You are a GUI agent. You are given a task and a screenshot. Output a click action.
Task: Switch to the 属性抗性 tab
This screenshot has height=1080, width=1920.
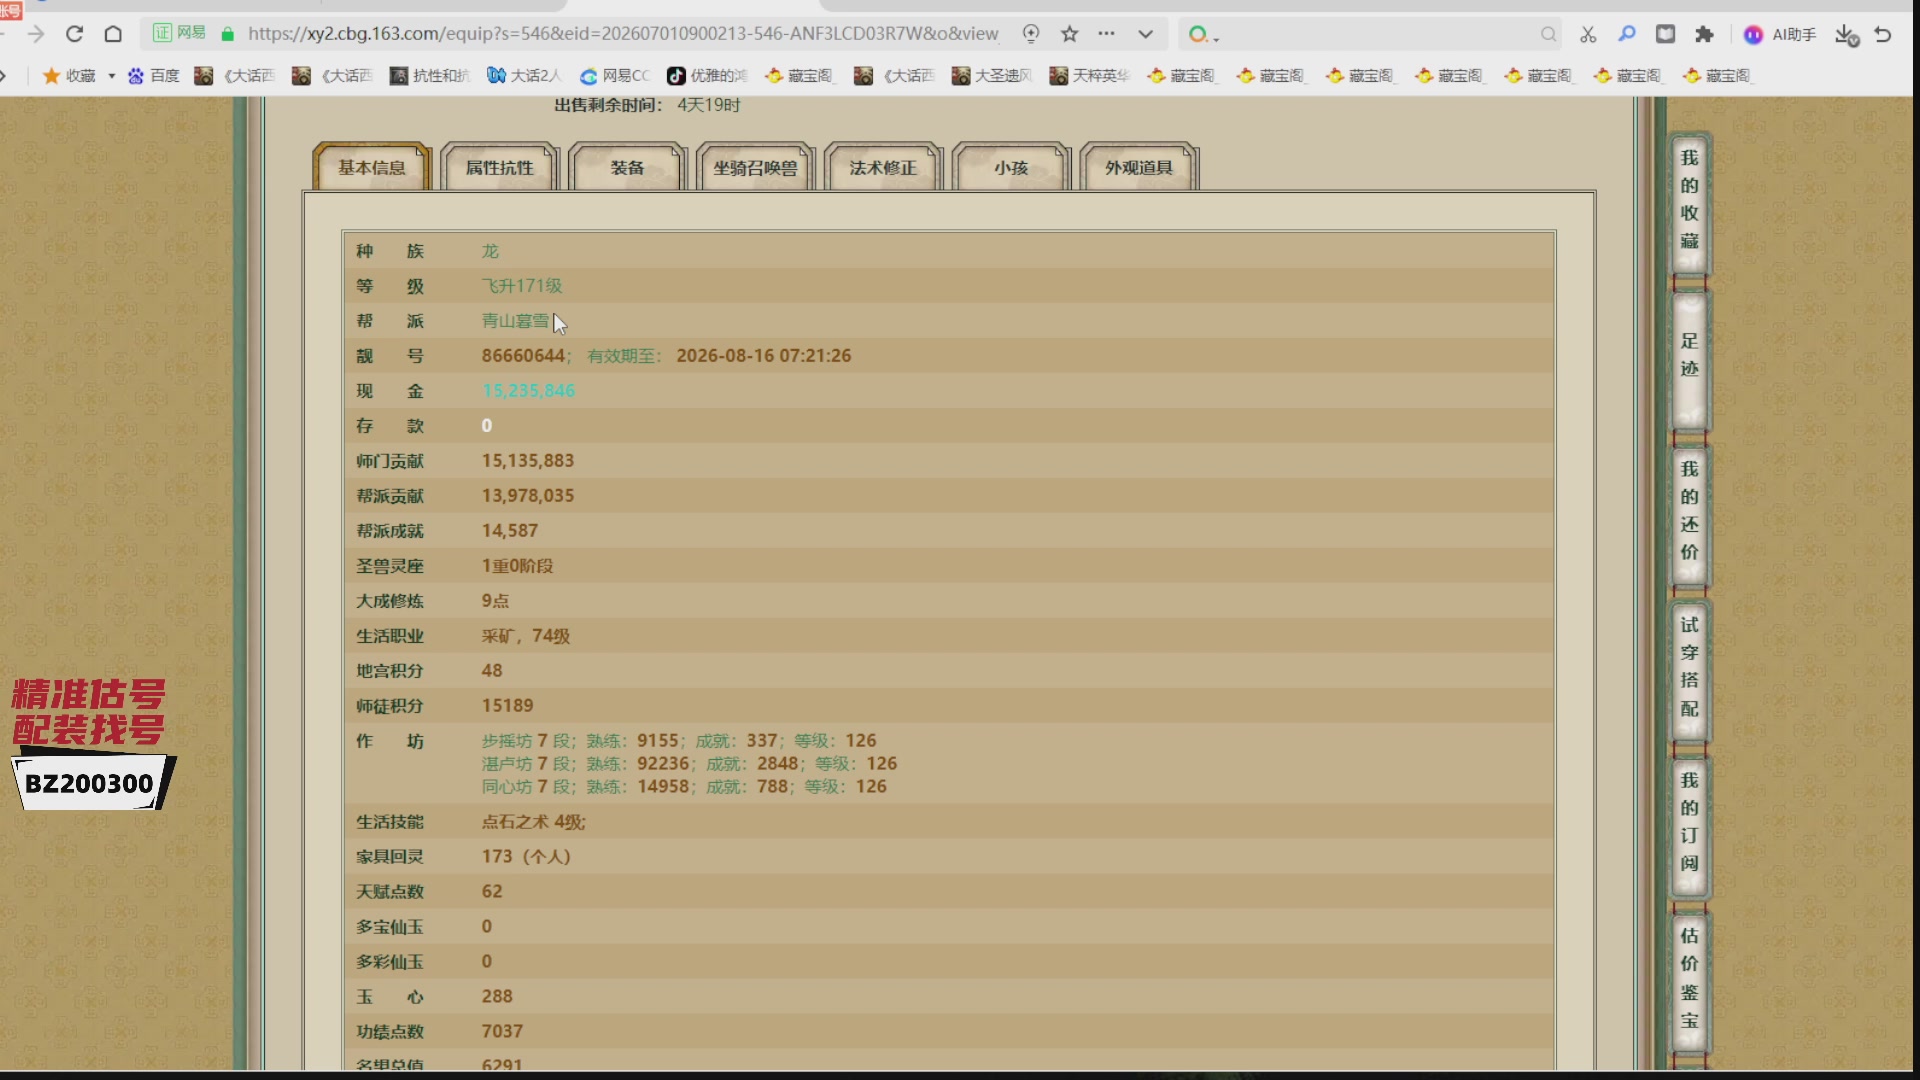click(x=499, y=167)
